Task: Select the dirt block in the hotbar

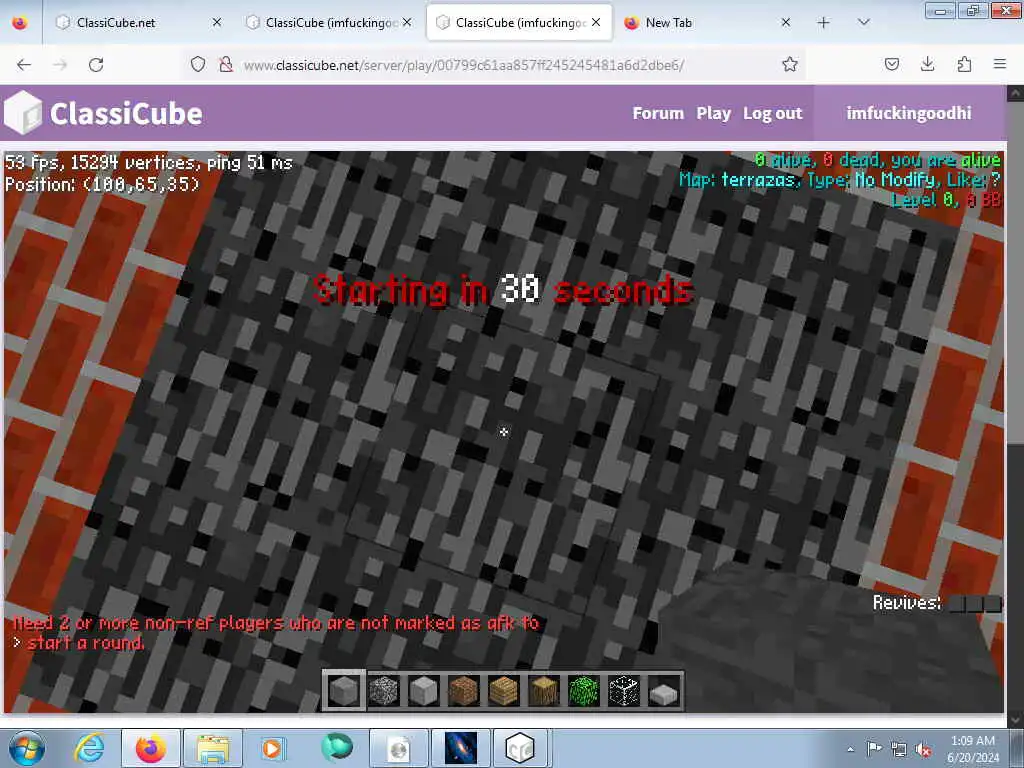Action: pos(464,690)
